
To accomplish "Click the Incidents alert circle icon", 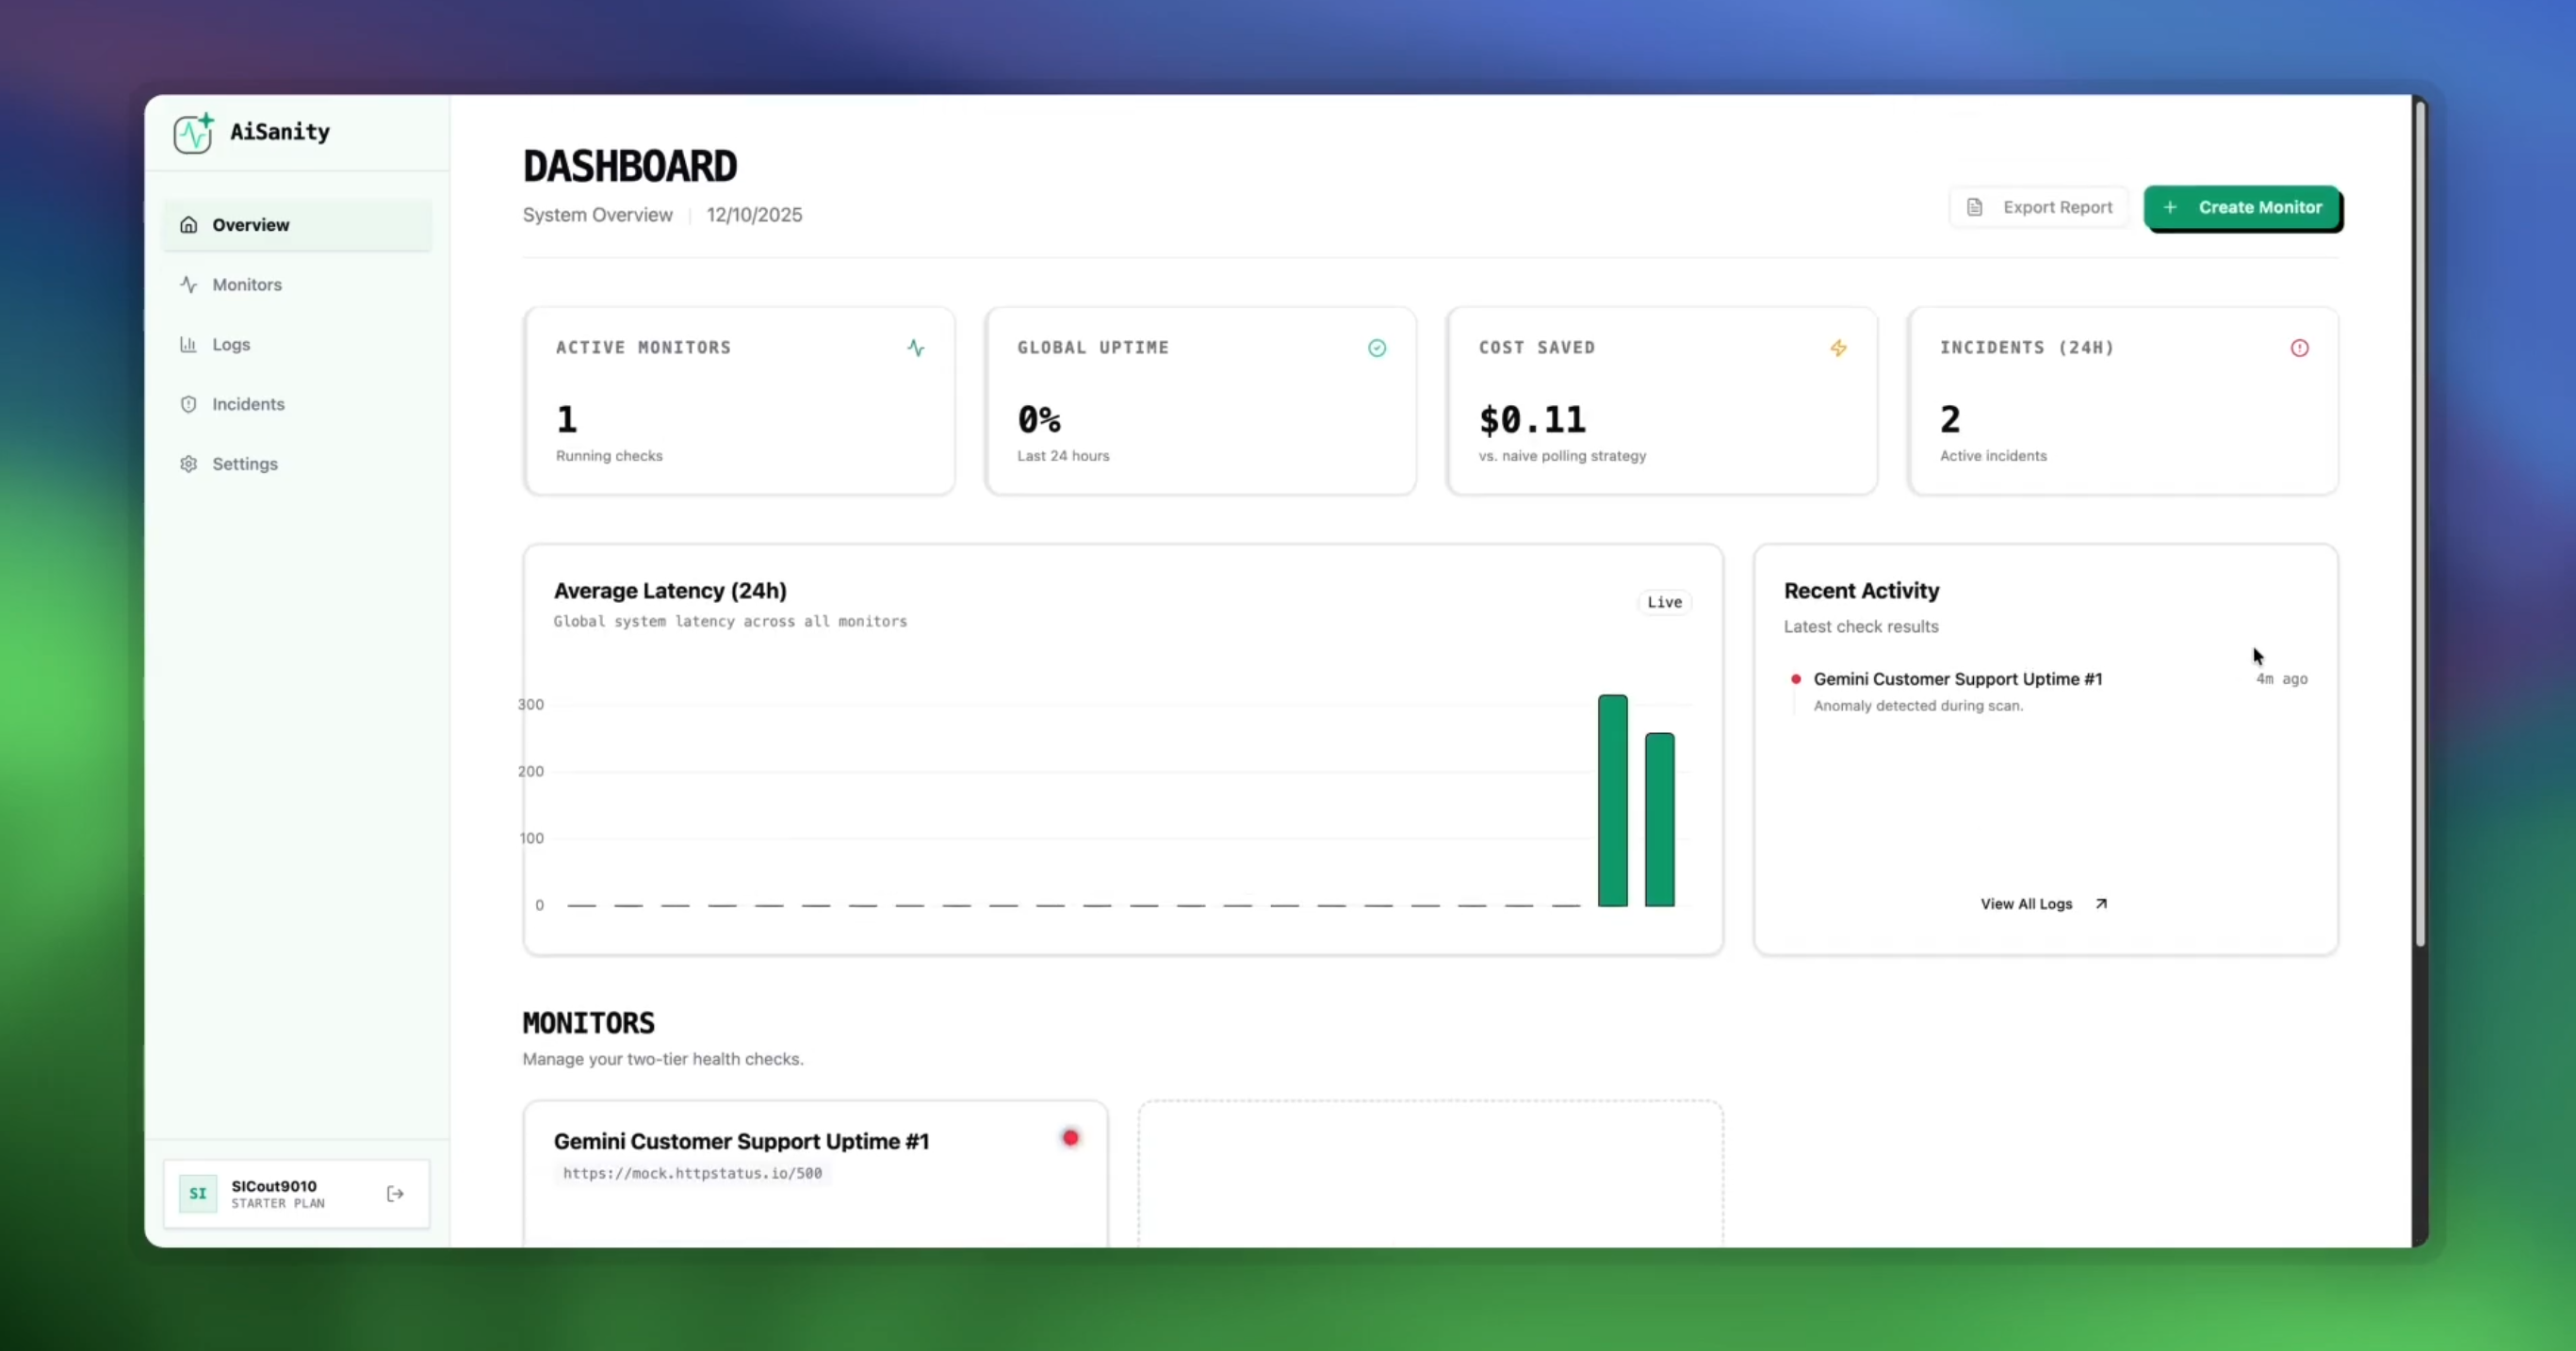I will click(x=2300, y=348).
